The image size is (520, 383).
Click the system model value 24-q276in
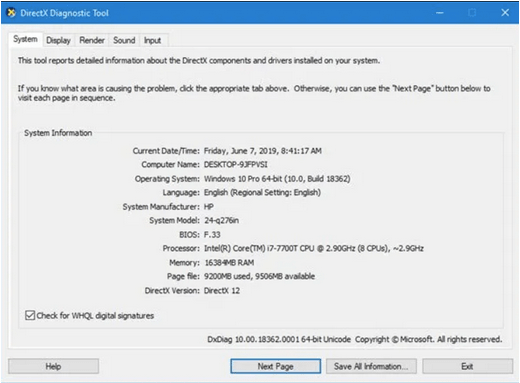221,221
